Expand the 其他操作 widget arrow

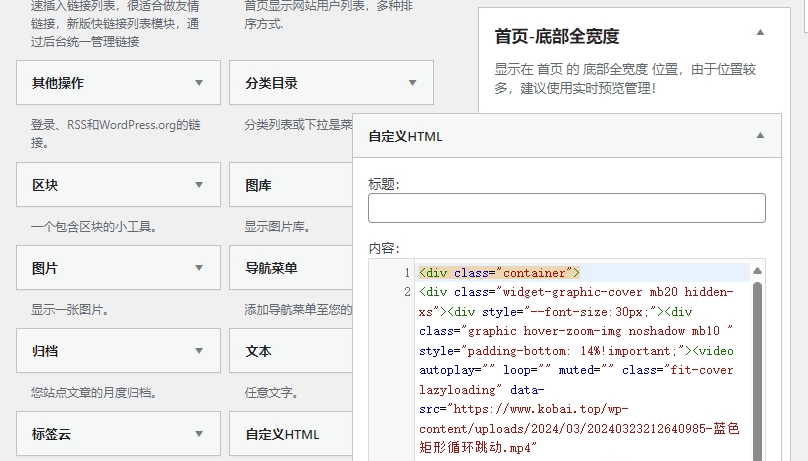pos(199,83)
